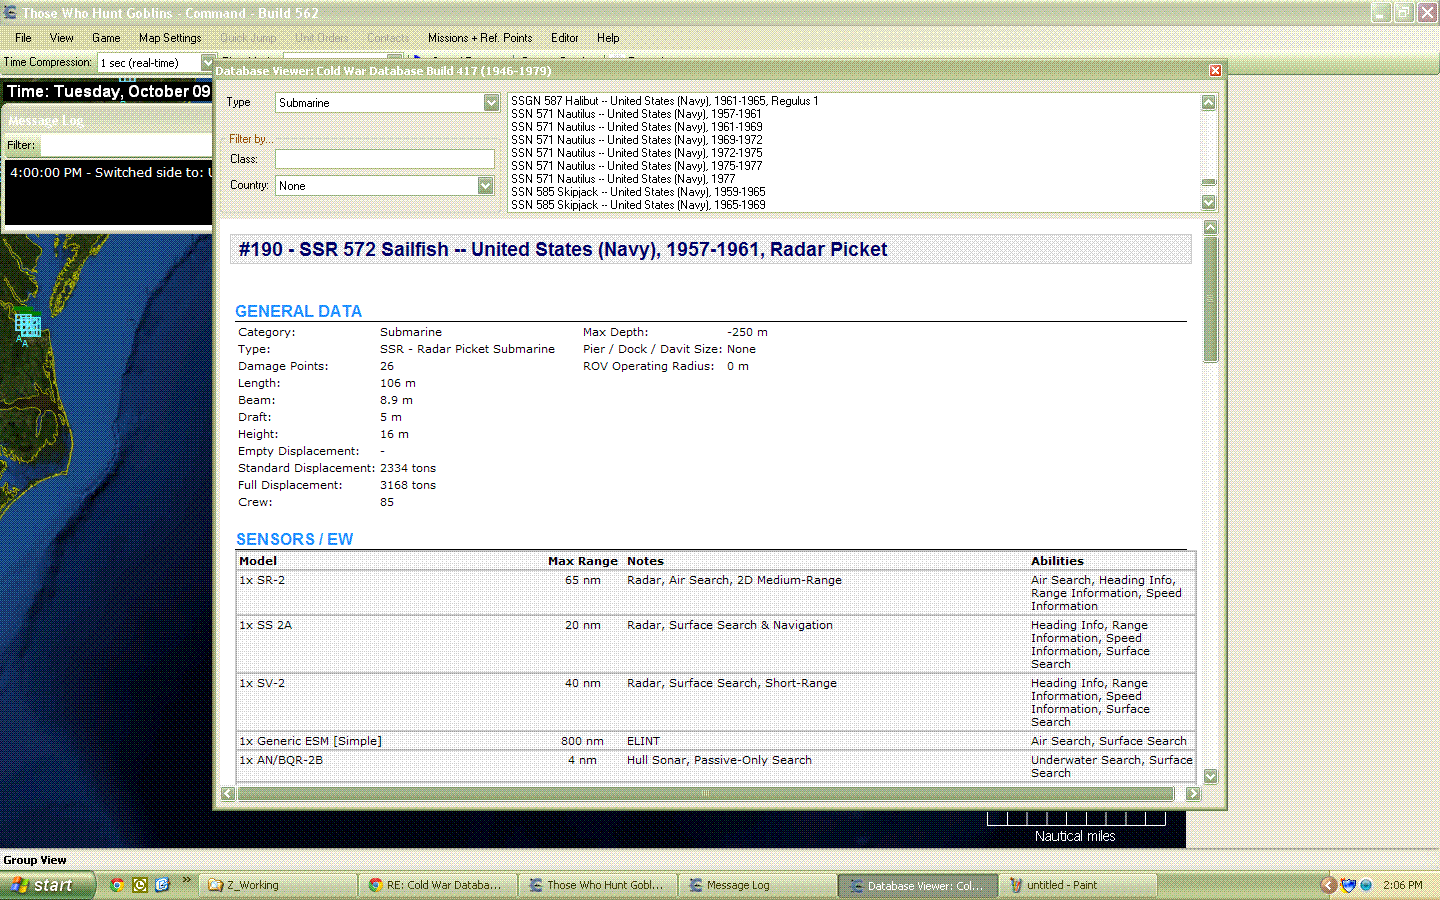
Task: Click the system clock showing 2:06 PM
Action: [x=1403, y=885]
